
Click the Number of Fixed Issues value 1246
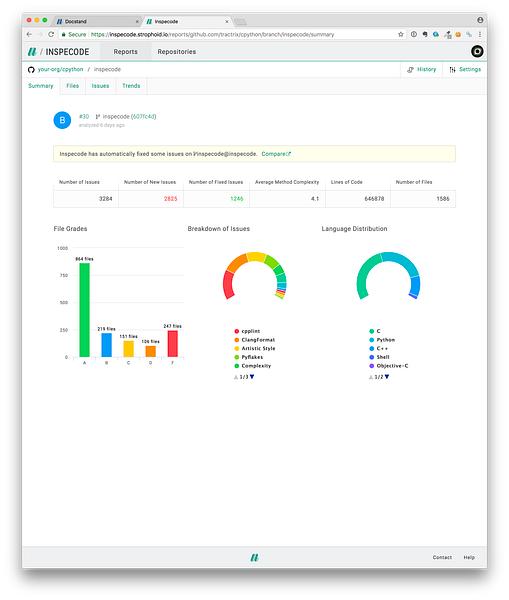237,199
